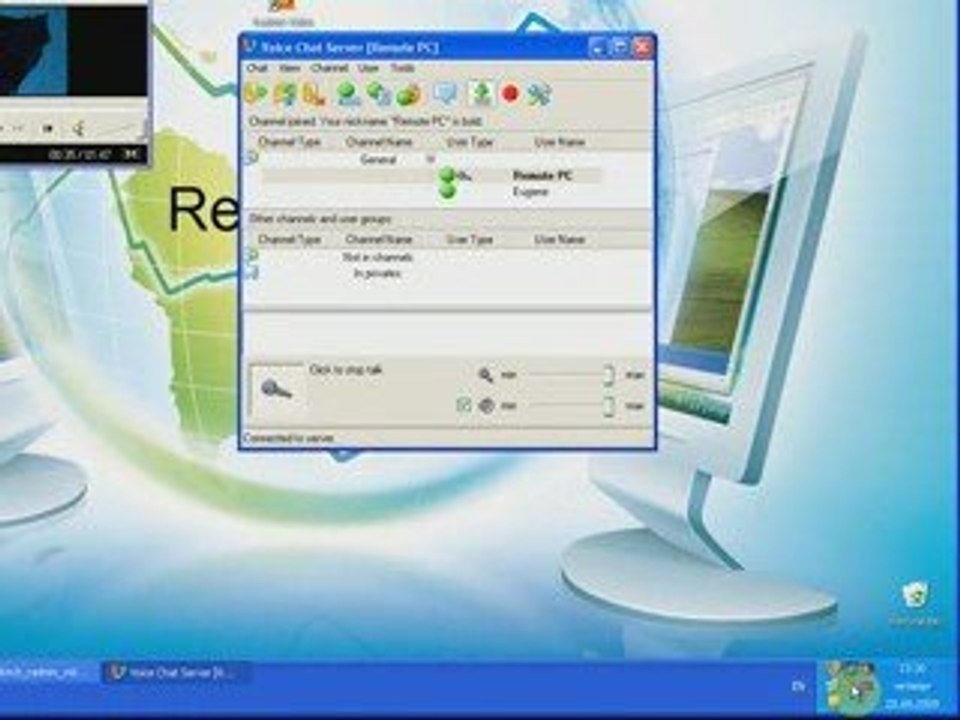Open the Chat menu

coord(257,68)
